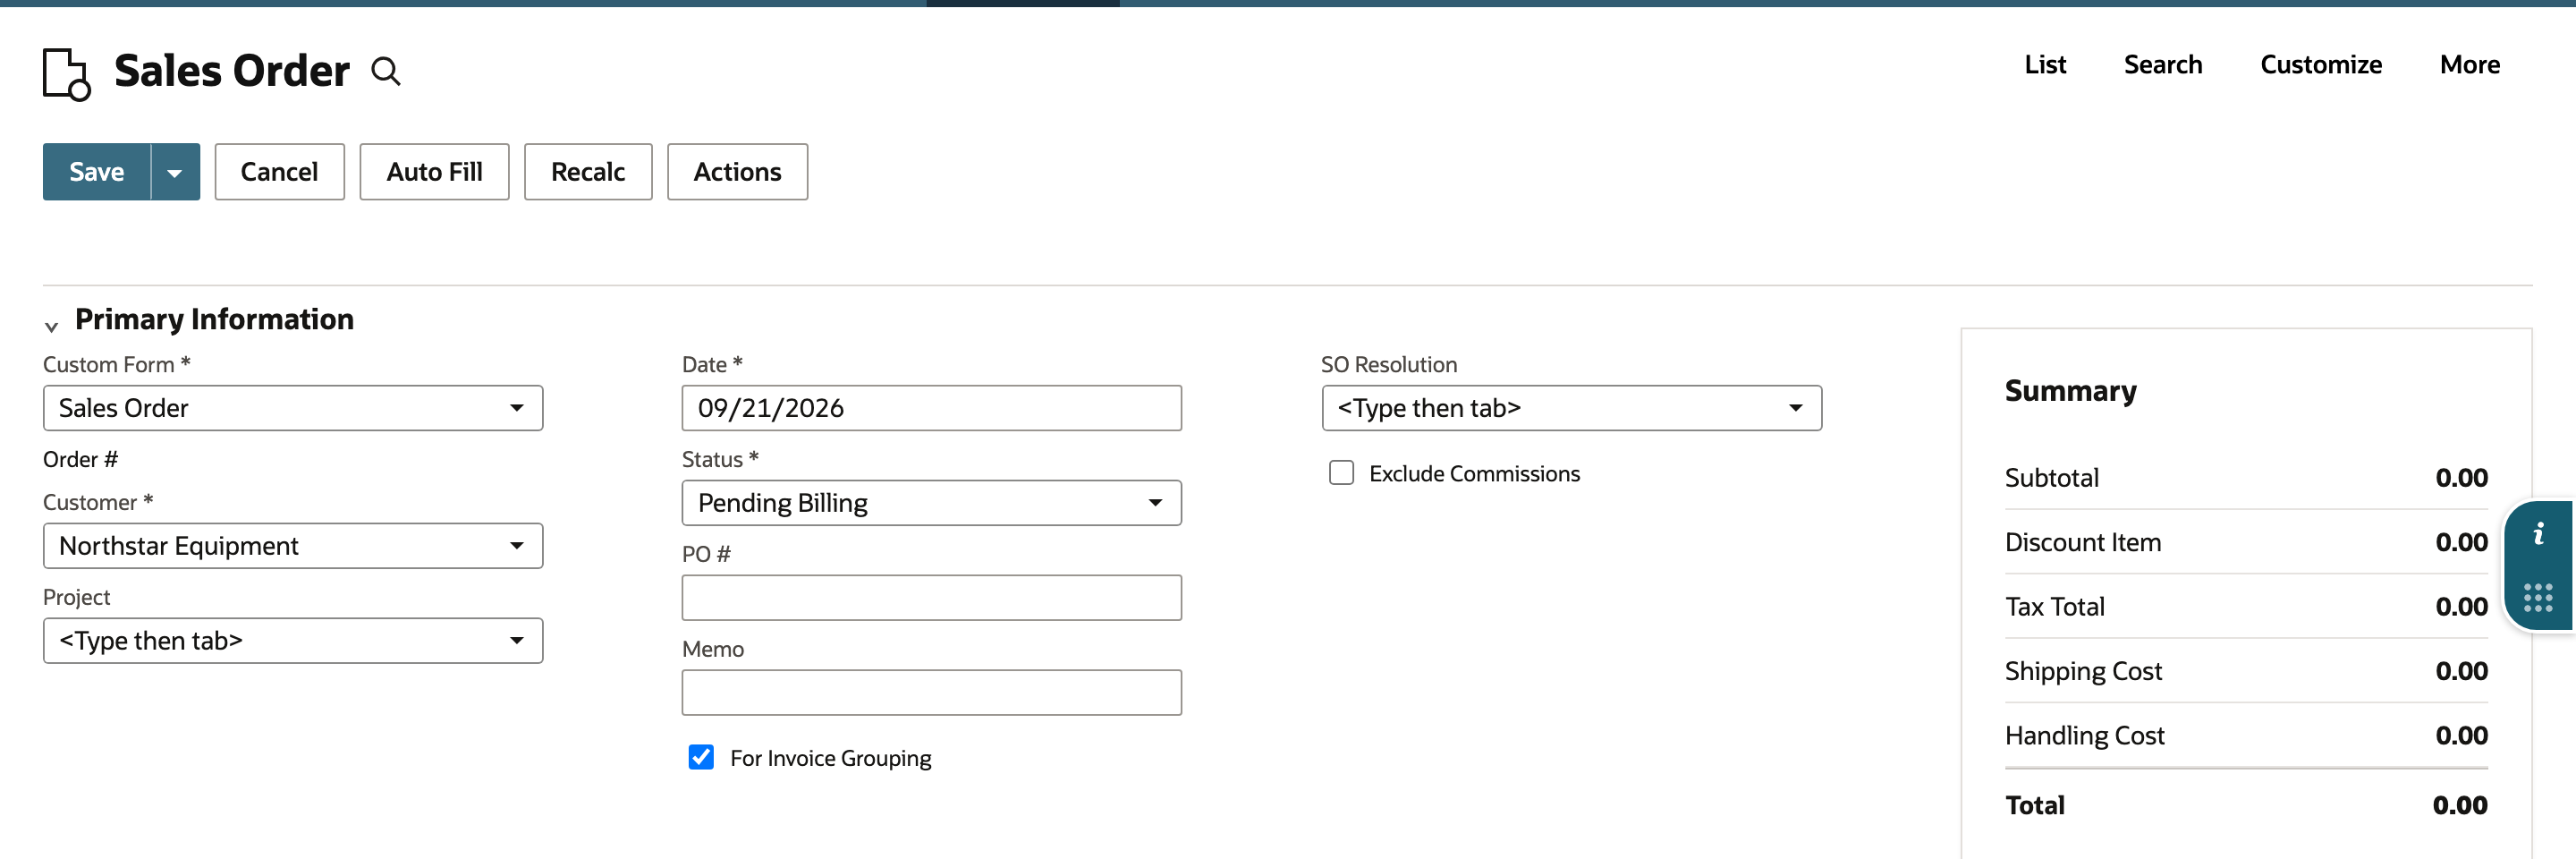The width and height of the screenshot is (2576, 859).
Task: Open the Project dropdown
Action: [x=293, y=641]
